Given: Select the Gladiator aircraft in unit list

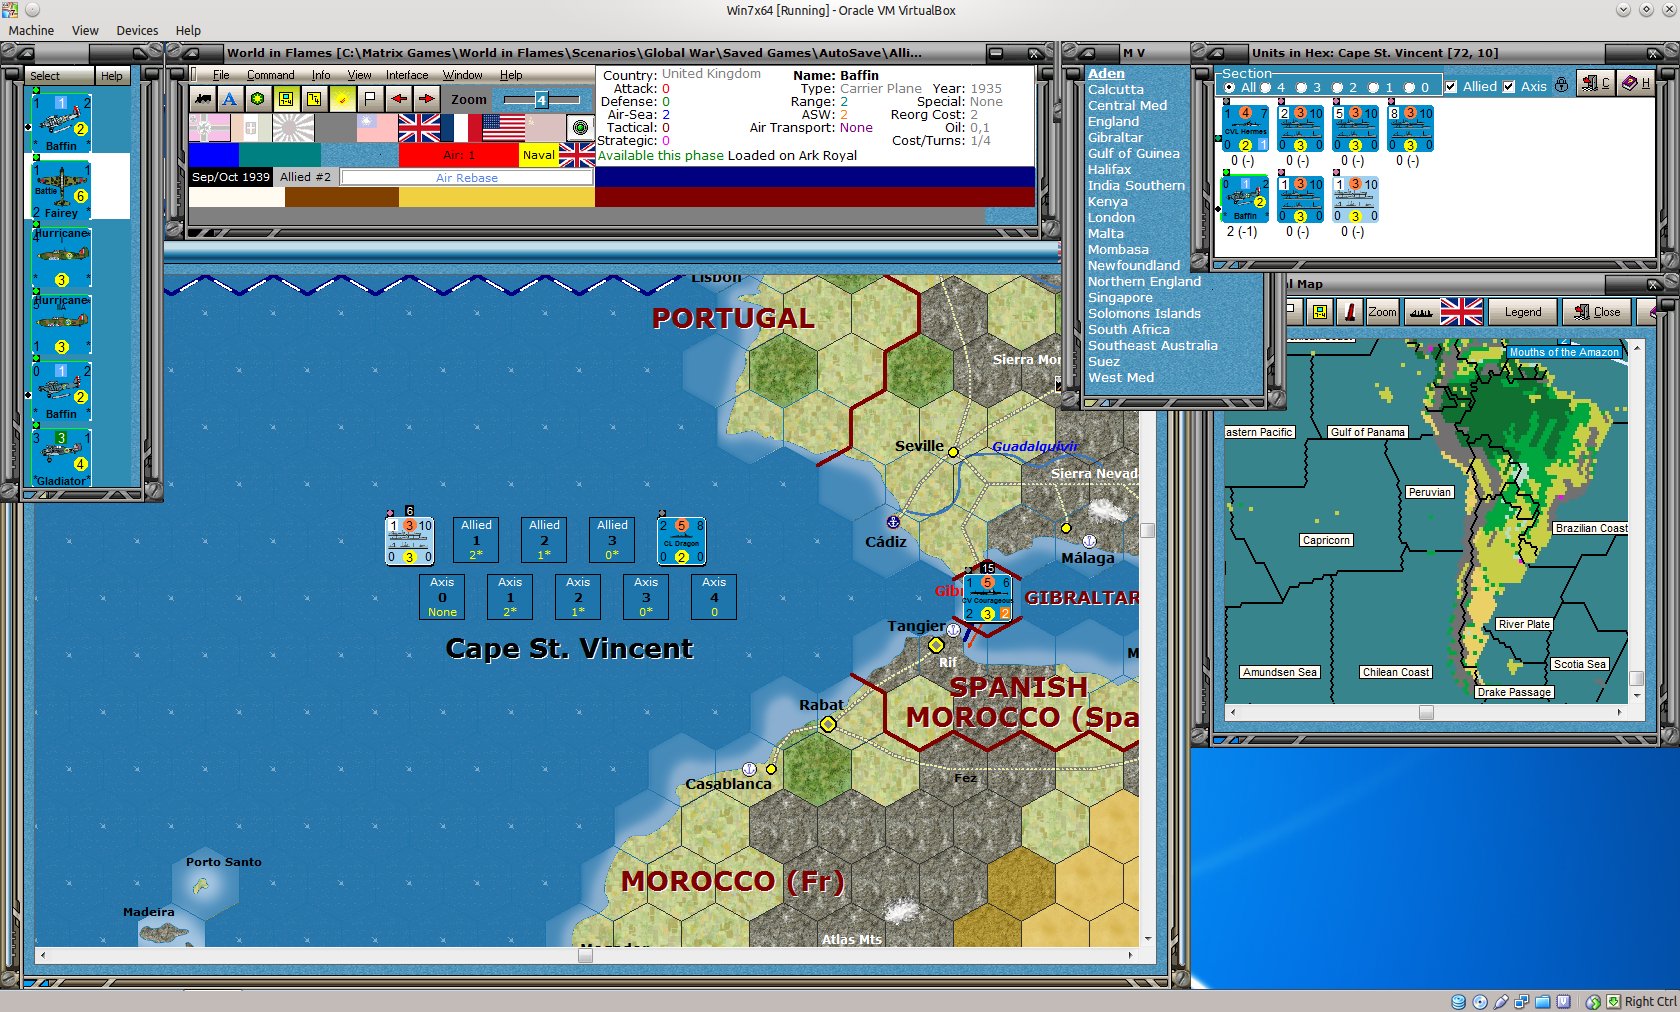Looking at the screenshot, I should [61, 456].
